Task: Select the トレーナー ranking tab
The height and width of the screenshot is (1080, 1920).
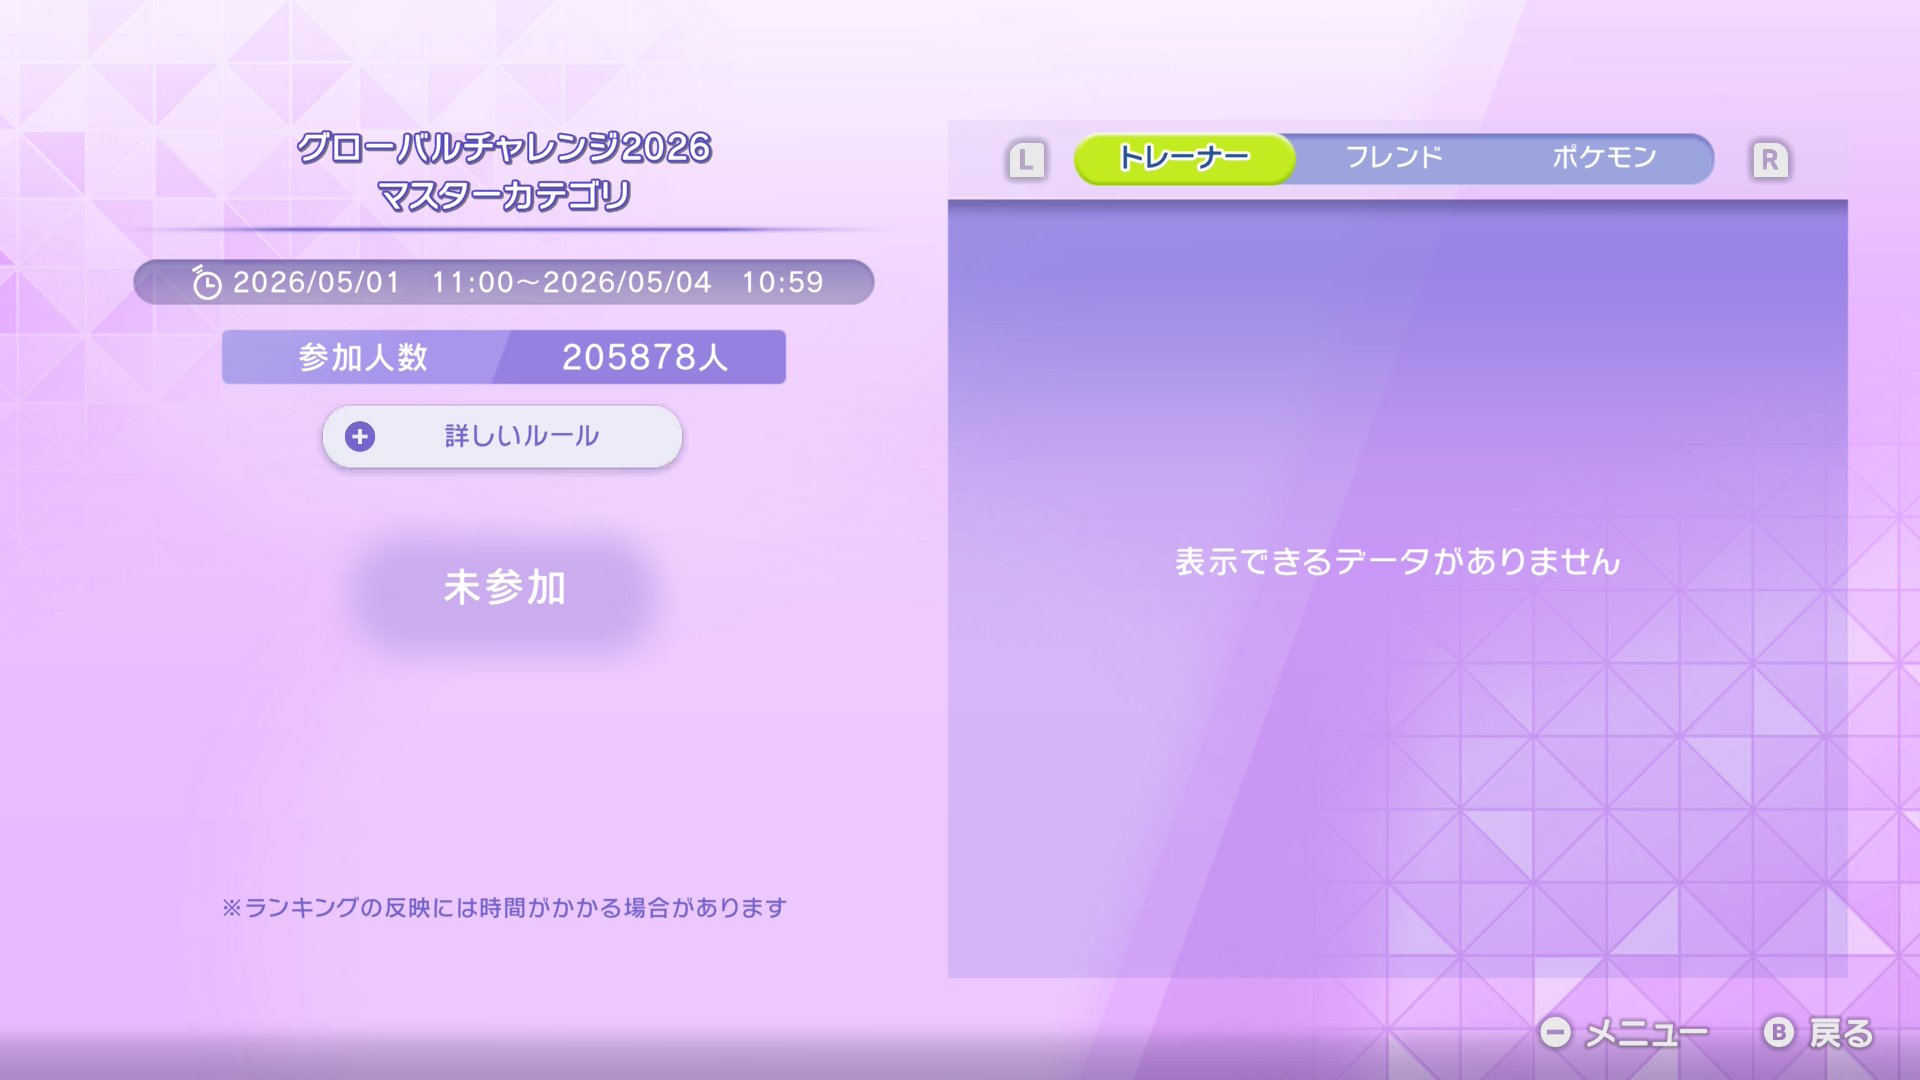Action: tap(1184, 158)
